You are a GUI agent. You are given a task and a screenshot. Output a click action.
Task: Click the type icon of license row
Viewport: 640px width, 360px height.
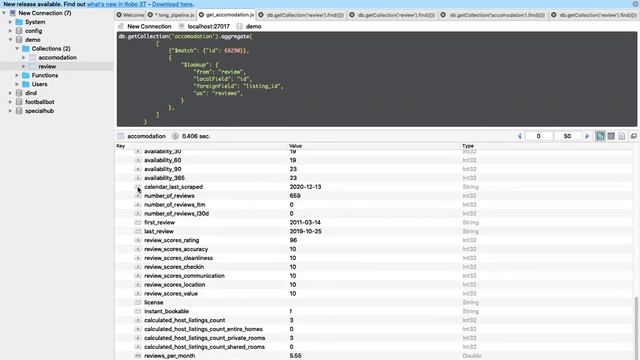pos(138,302)
